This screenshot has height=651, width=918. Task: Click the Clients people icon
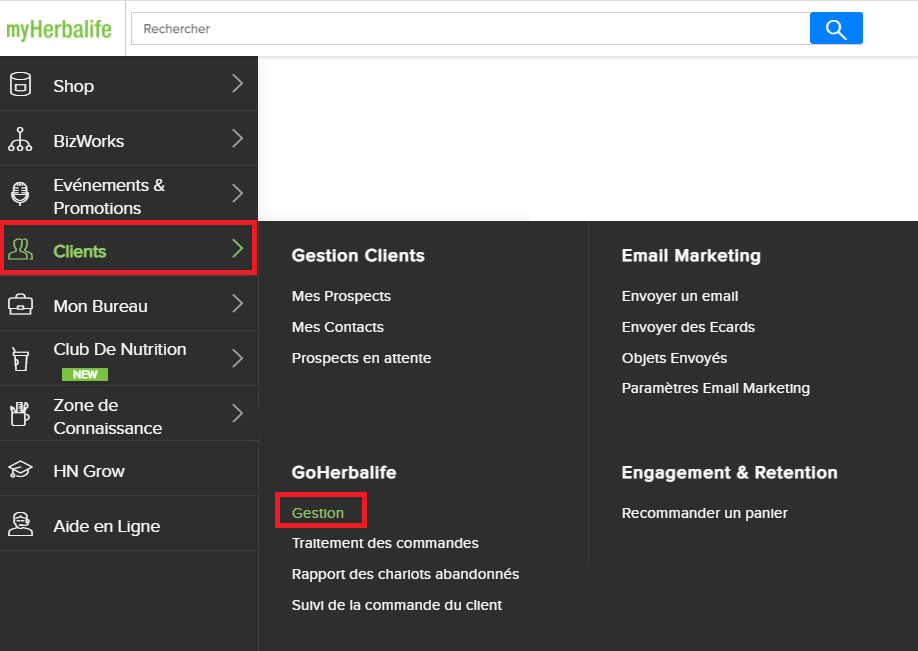pos(20,249)
